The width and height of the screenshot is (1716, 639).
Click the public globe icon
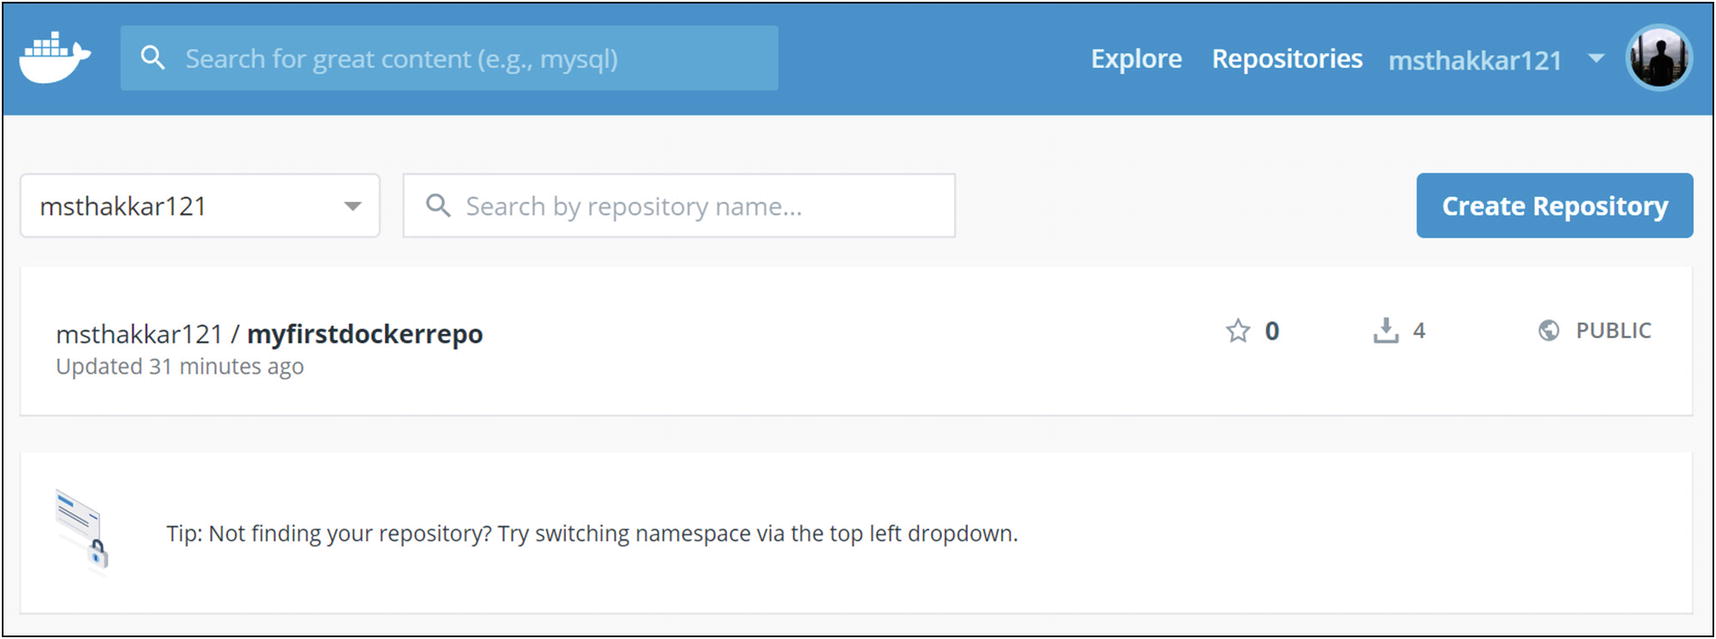pos(1548,331)
